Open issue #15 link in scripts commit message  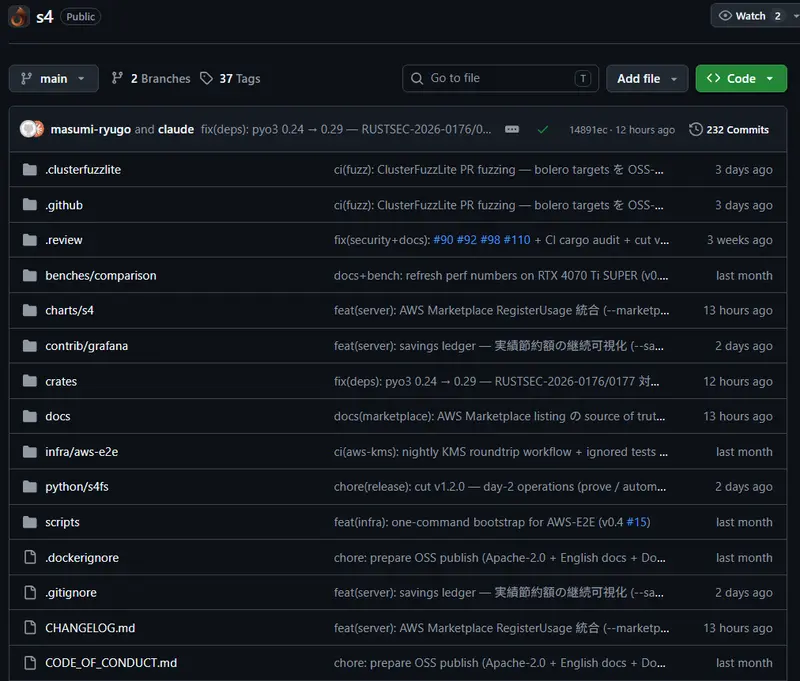point(637,522)
